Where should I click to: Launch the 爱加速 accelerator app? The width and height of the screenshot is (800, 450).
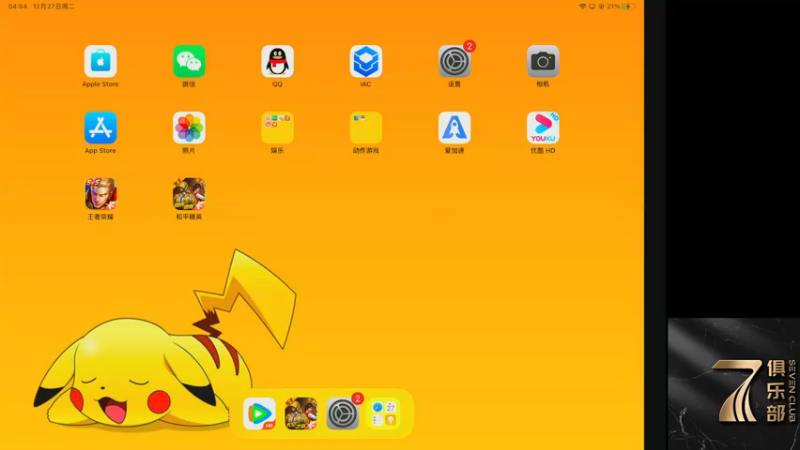pyautogui.click(x=454, y=128)
